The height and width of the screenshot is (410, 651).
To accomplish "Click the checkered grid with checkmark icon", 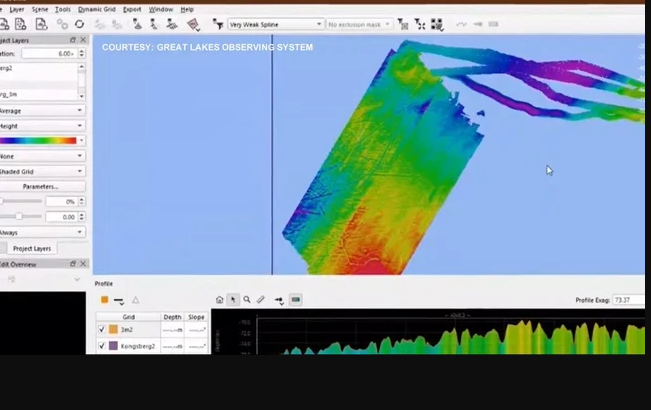I will coord(437,25).
